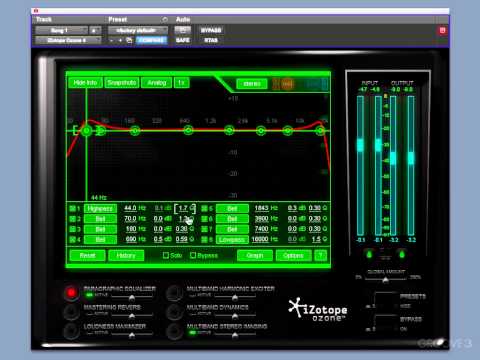The height and width of the screenshot is (360, 480).
Task: Click the COMPARE button
Action: pyautogui.click(x=152, y=40)
